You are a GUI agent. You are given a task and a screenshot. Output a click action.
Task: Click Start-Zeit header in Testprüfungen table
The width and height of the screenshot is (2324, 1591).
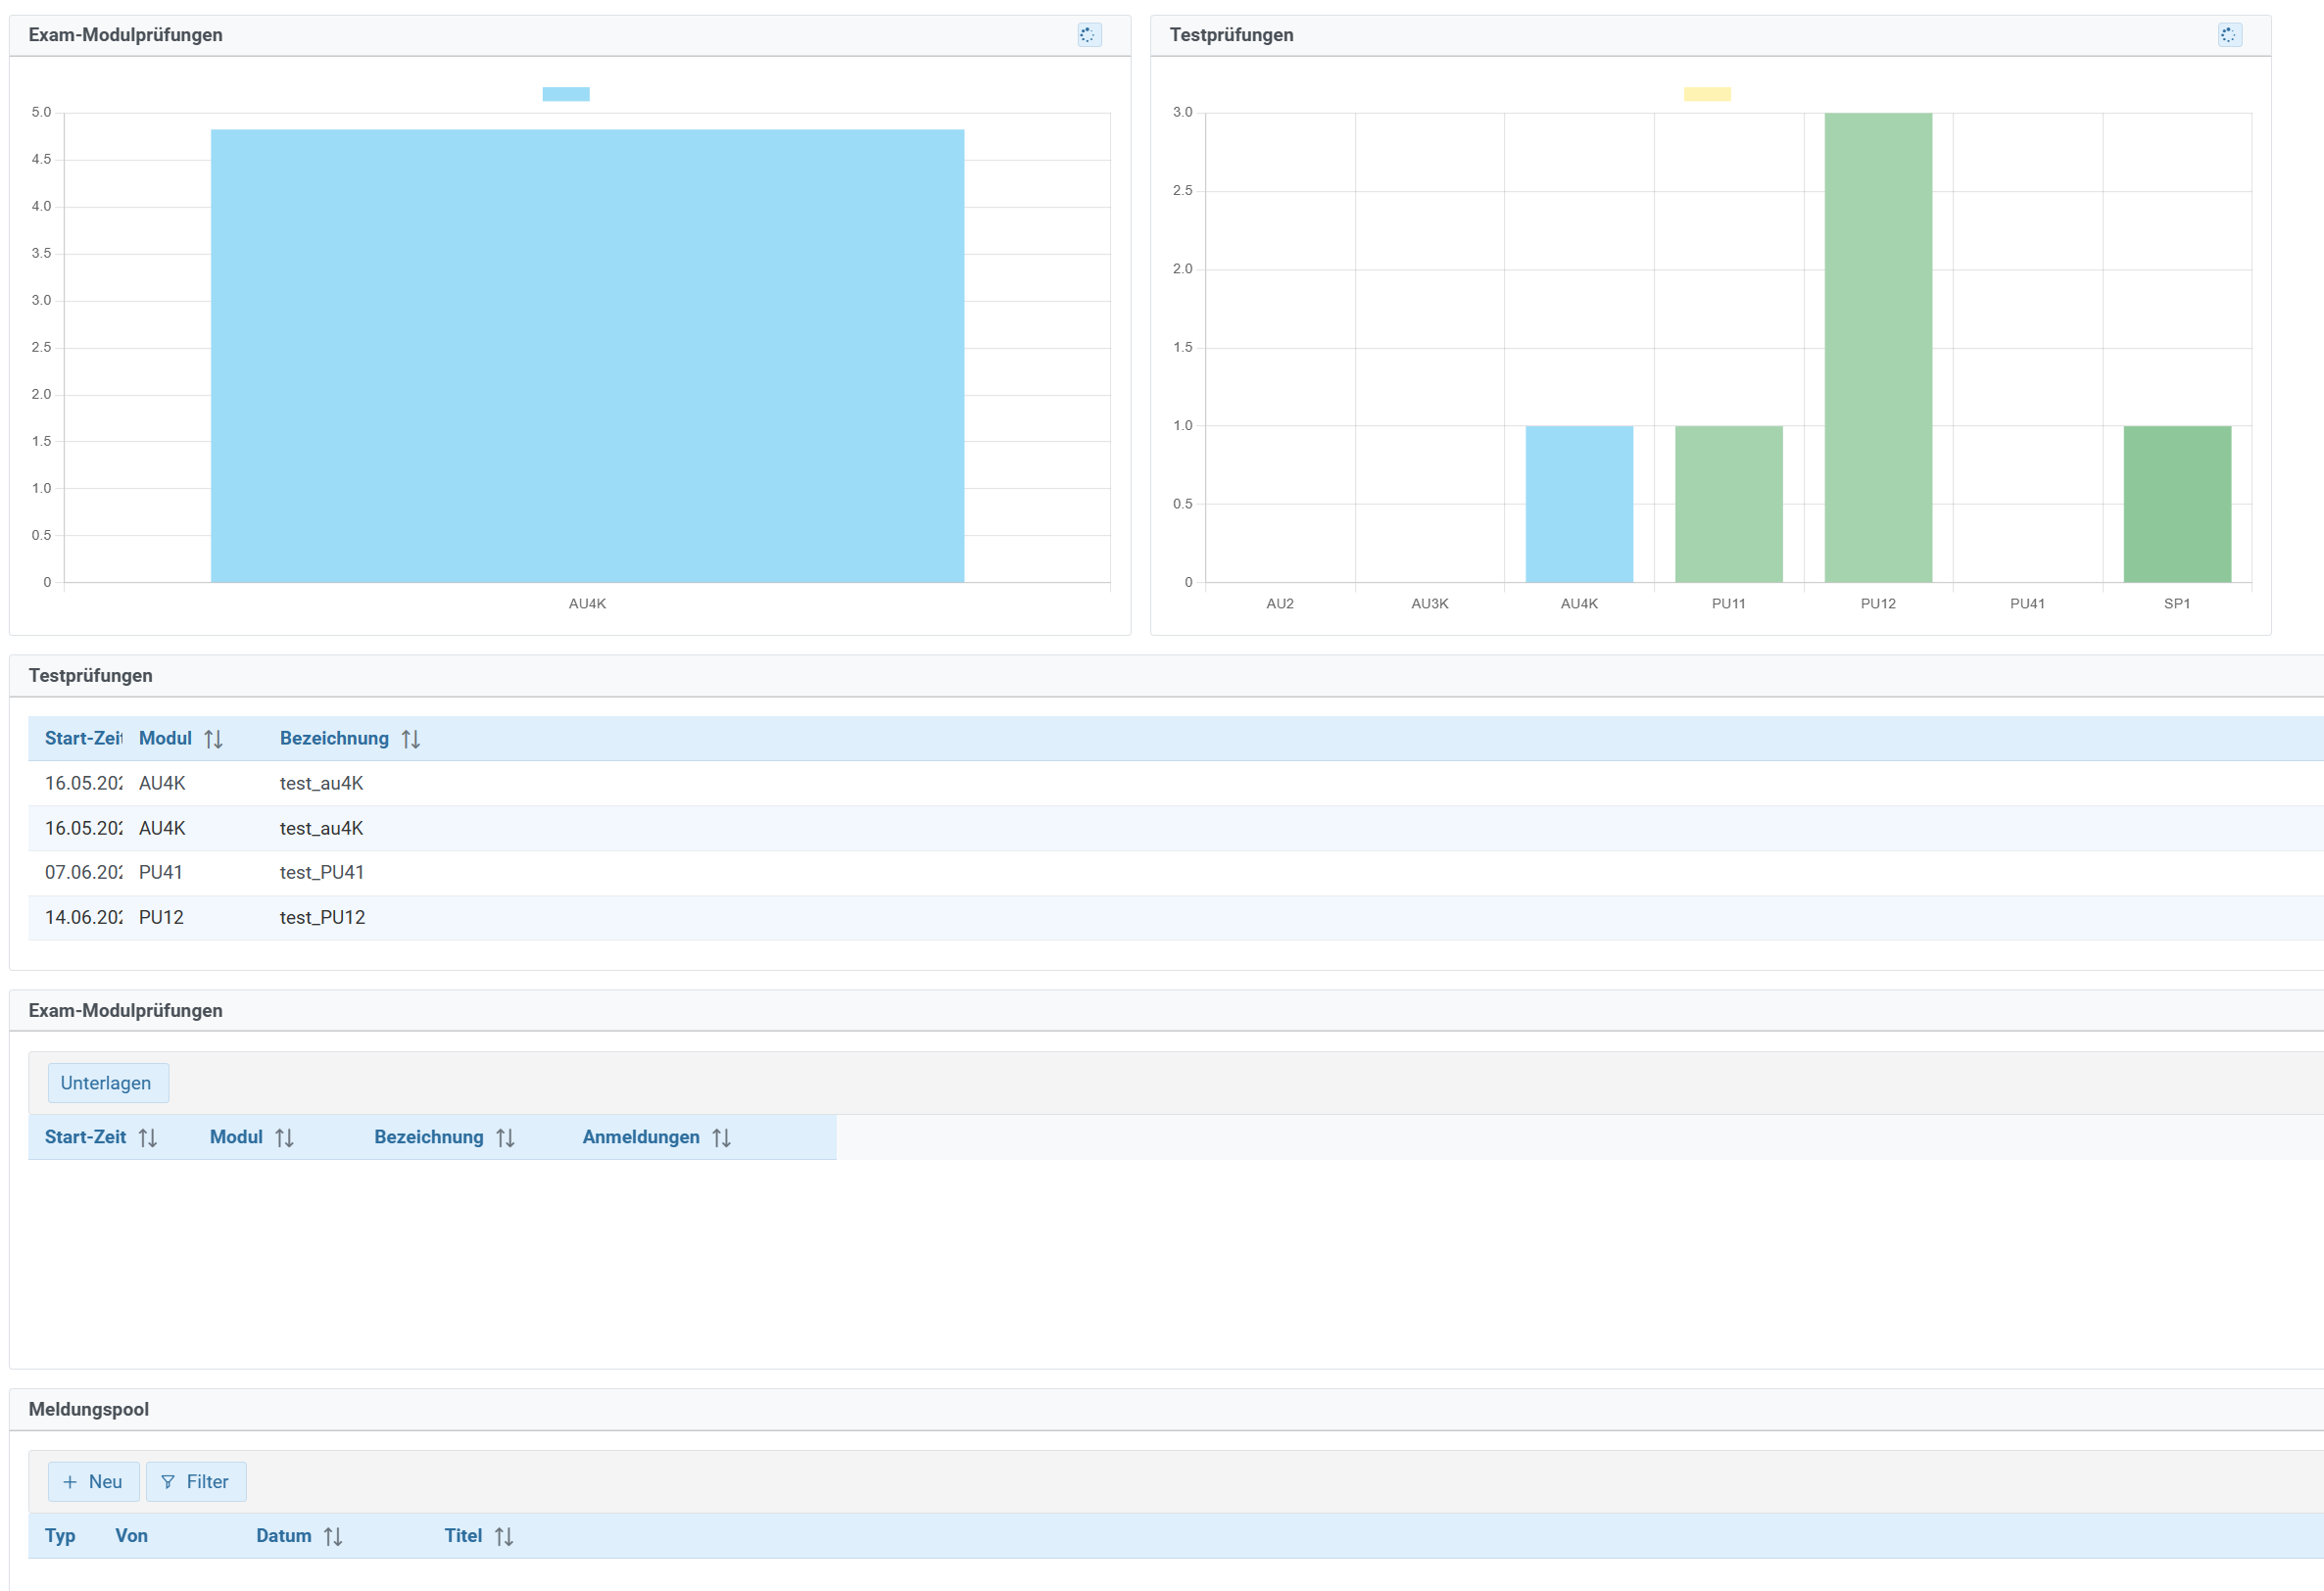(83, 739)
